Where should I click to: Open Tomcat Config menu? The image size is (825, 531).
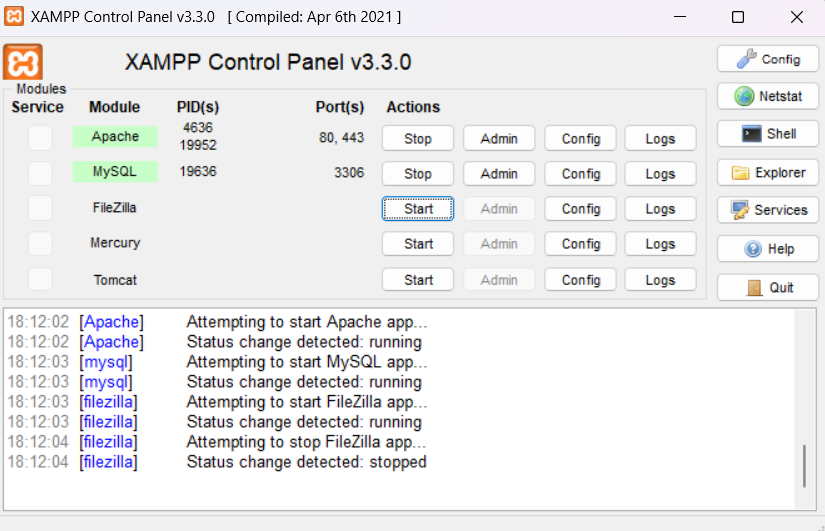[580, 279]
